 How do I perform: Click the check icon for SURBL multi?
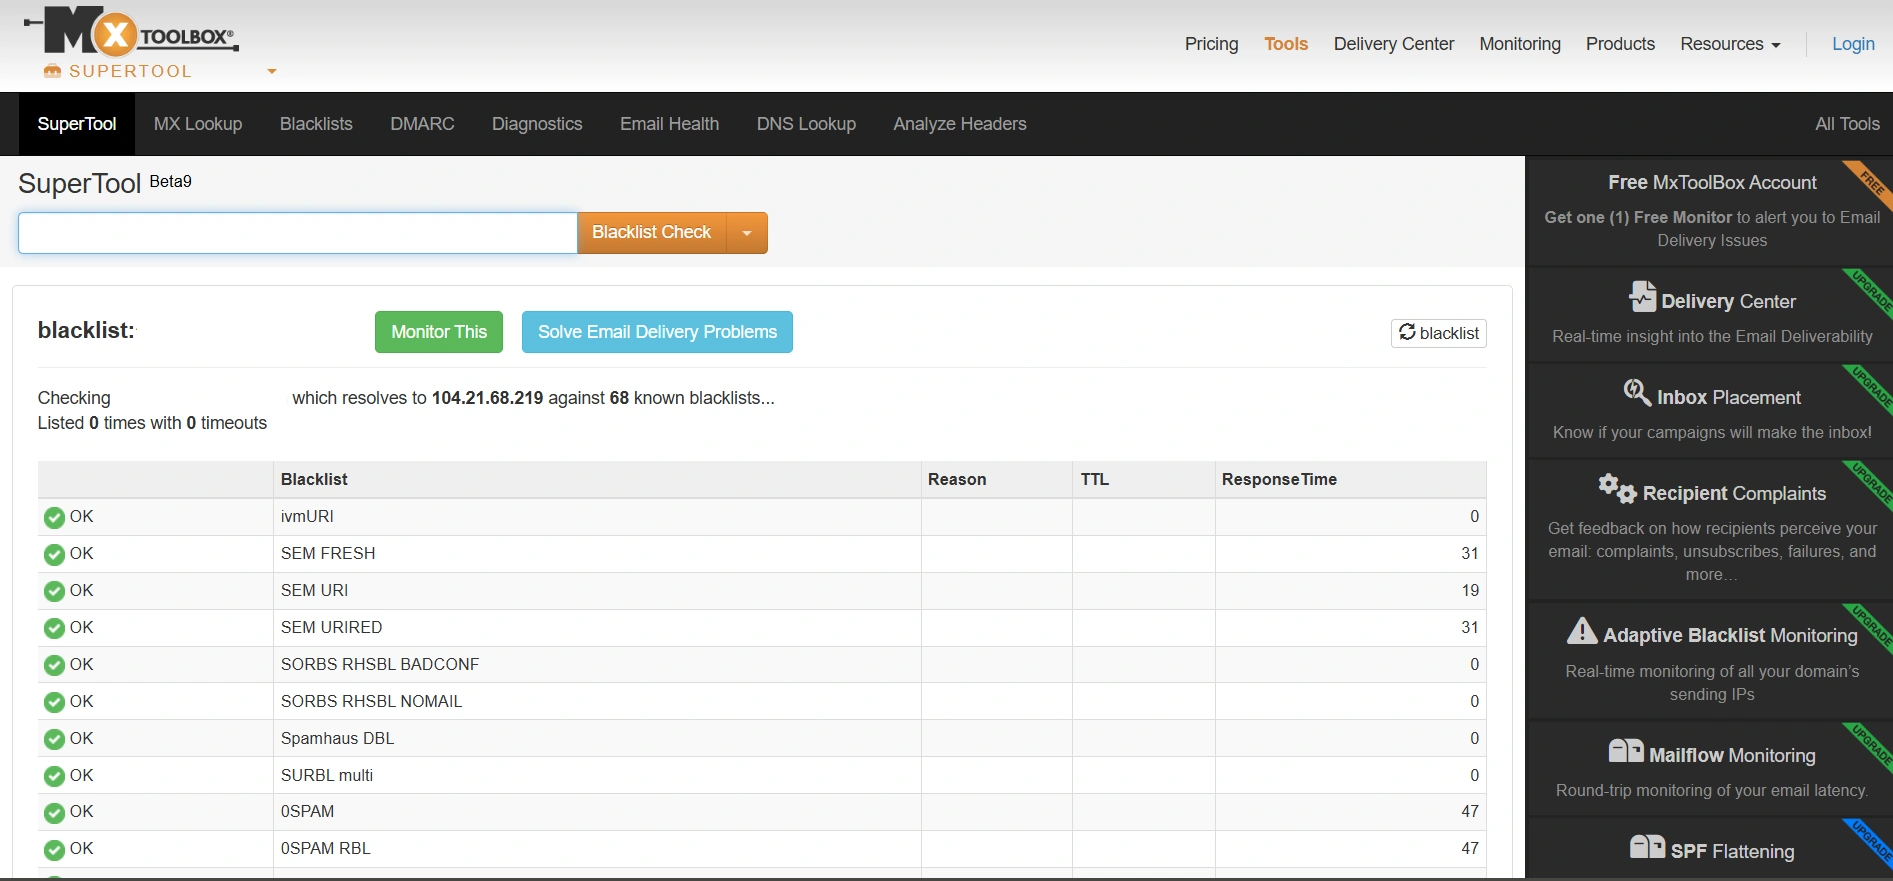pos(54,777)
